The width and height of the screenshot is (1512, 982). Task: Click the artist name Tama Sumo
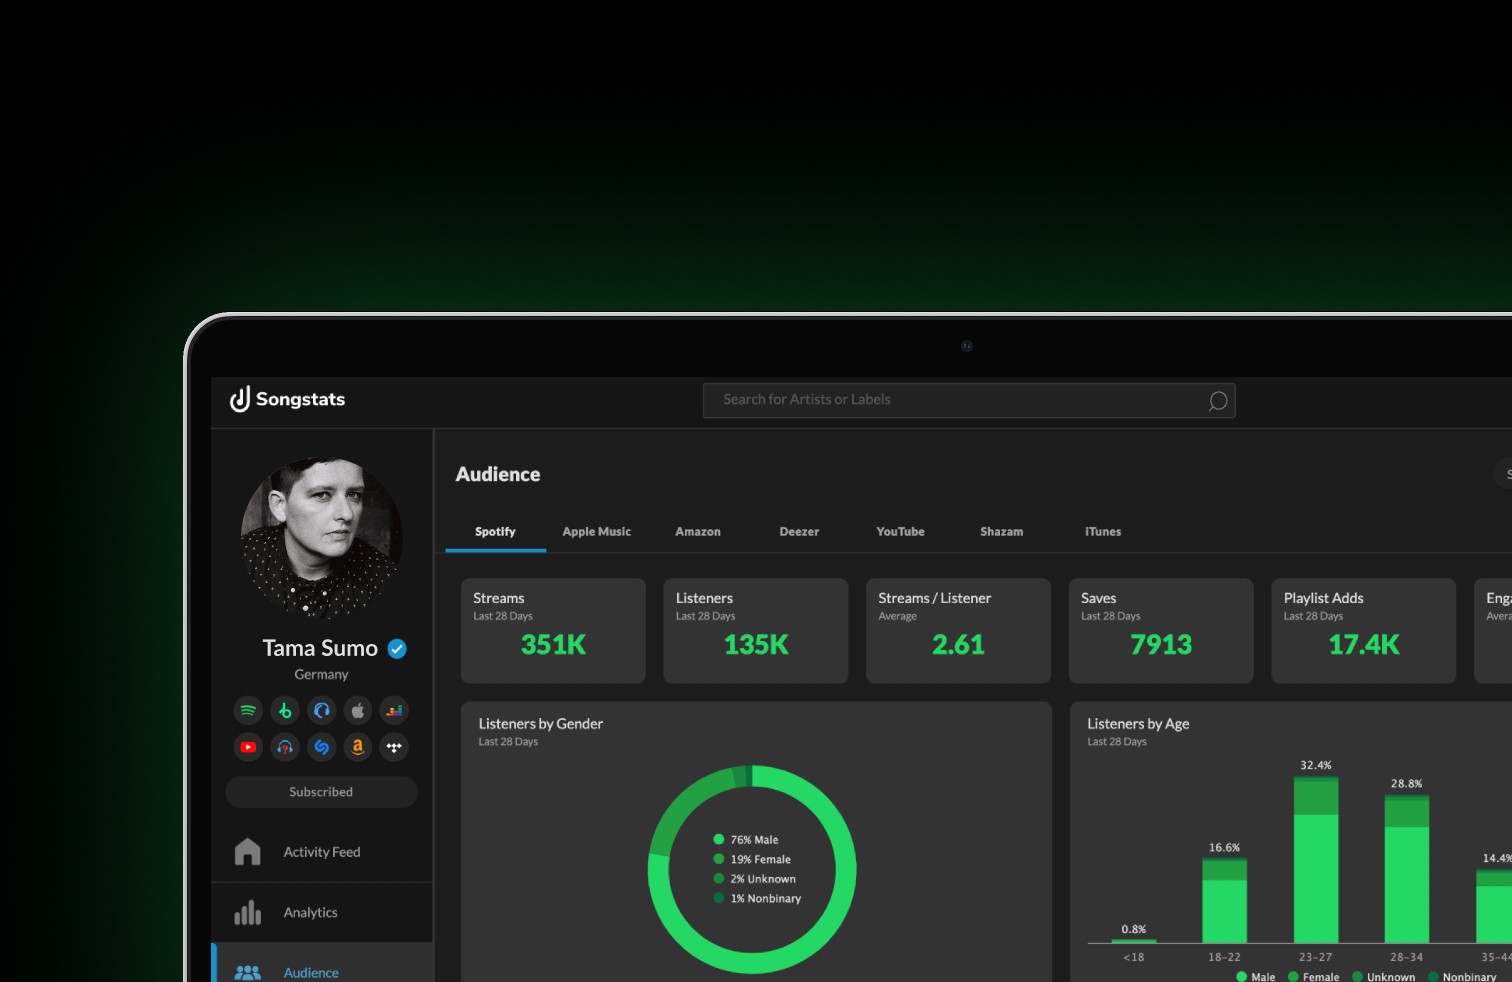click(320, 648)
